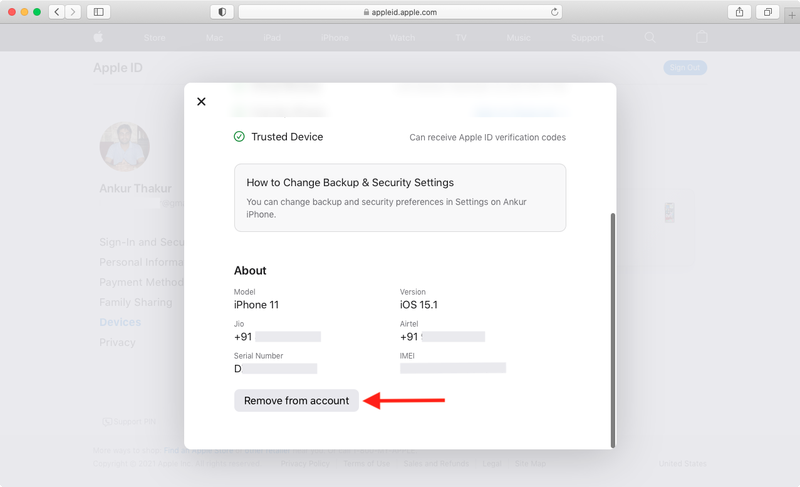Image resolution: width=800 pixels, height=487 pixels.
Task: Show all tabs overview button
Action: (x=767, y=12)
